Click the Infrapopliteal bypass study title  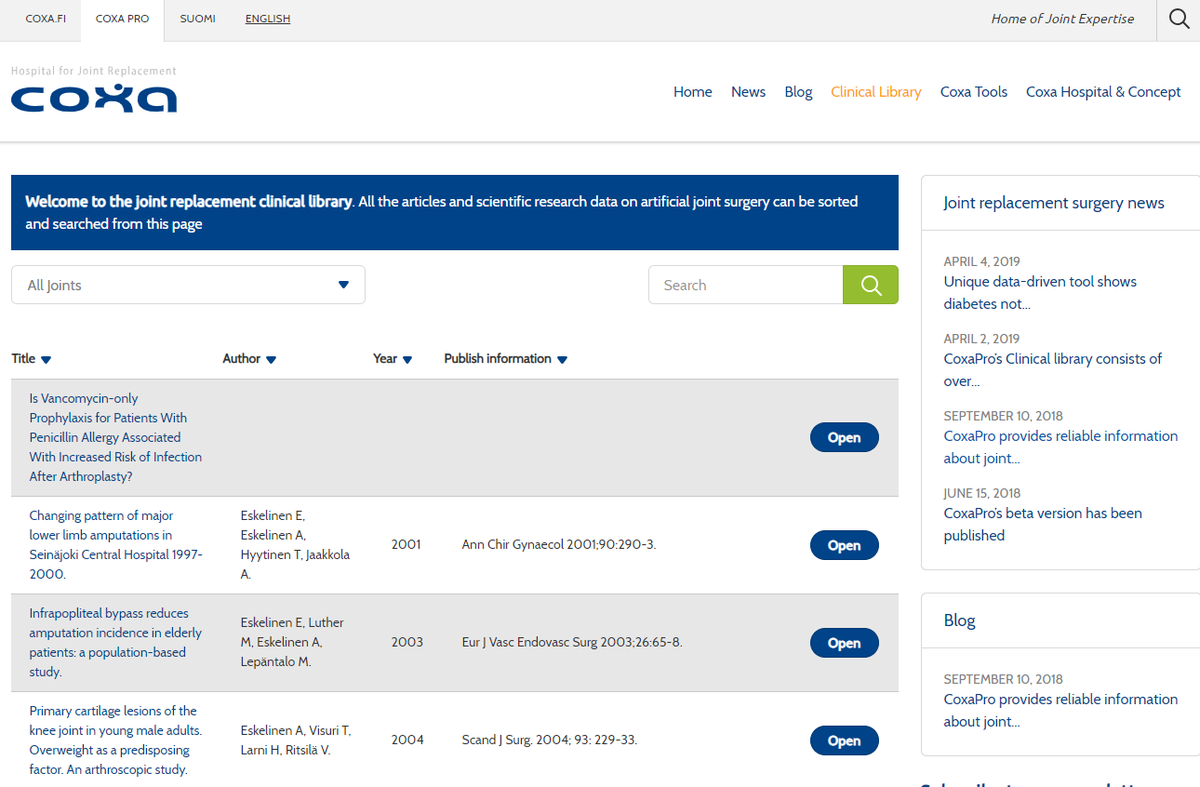115,643
